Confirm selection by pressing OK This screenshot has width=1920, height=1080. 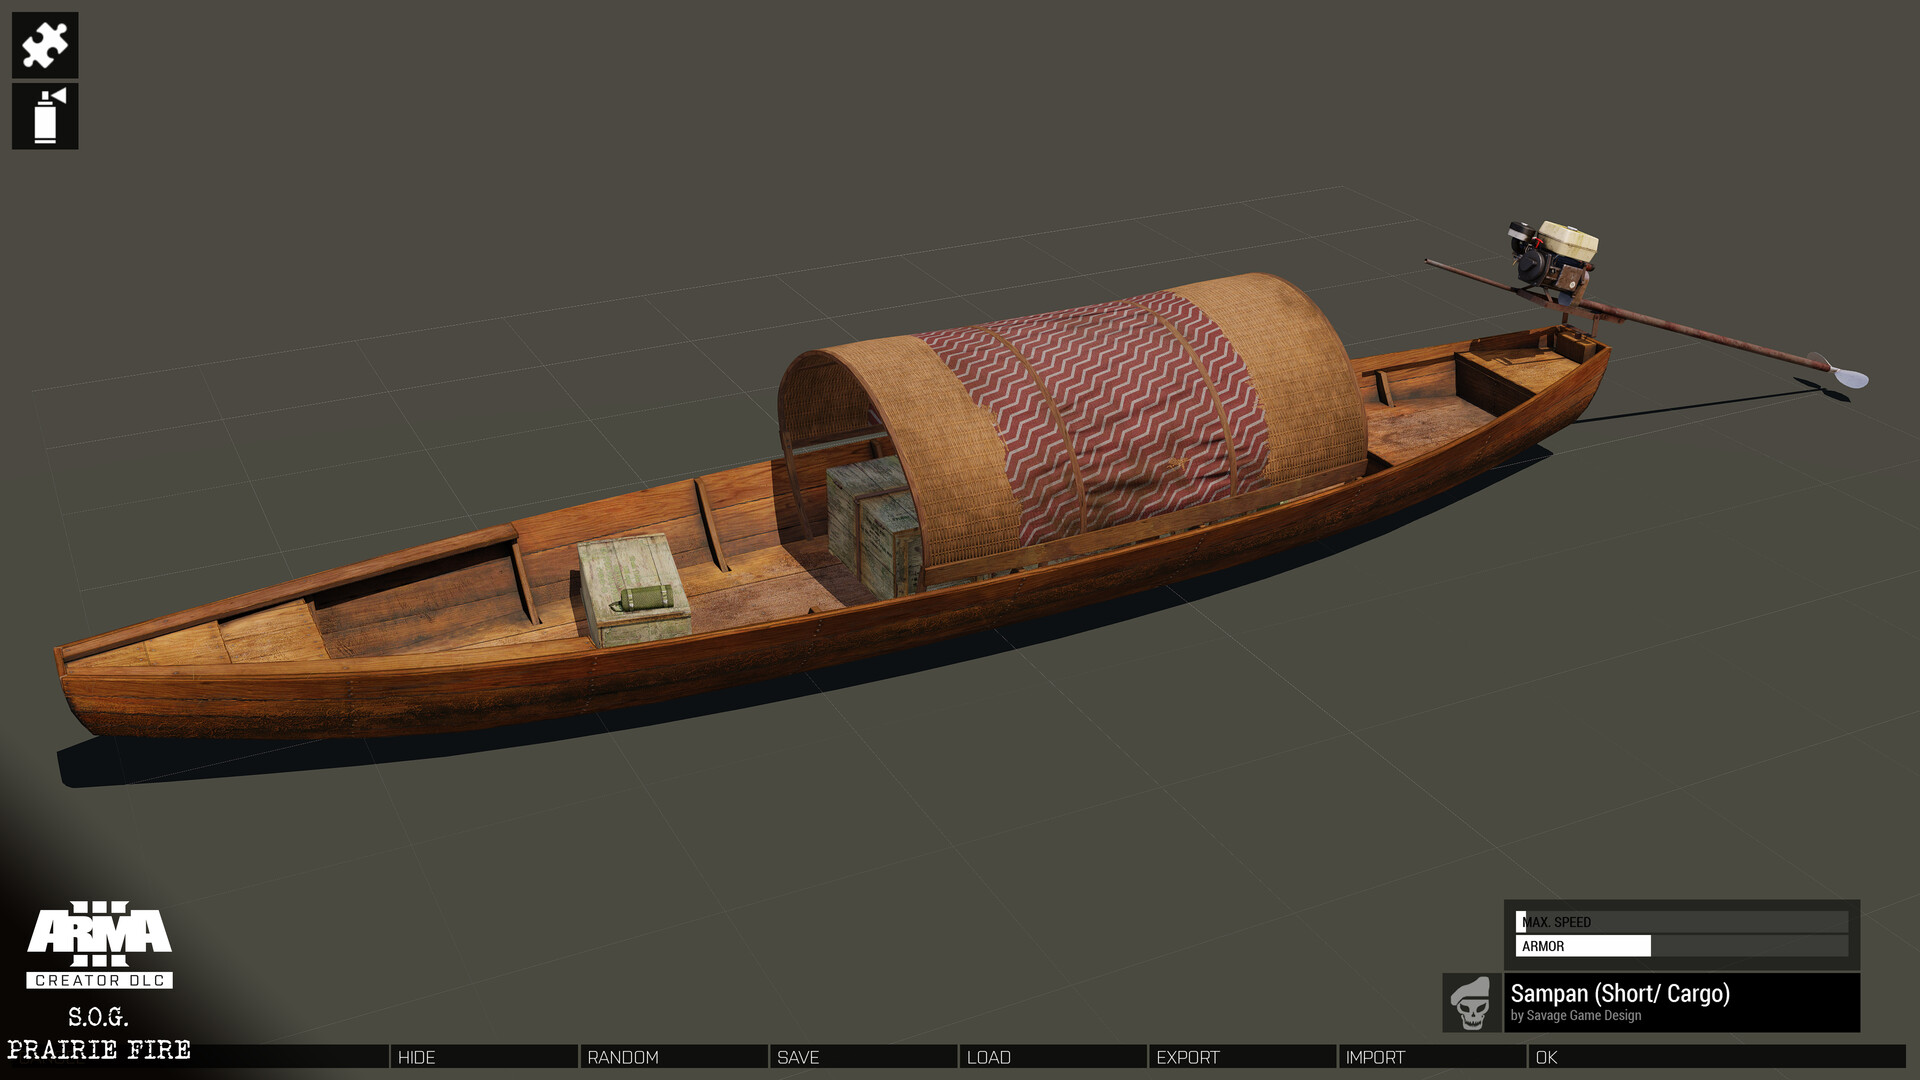coord(1545,1057)
